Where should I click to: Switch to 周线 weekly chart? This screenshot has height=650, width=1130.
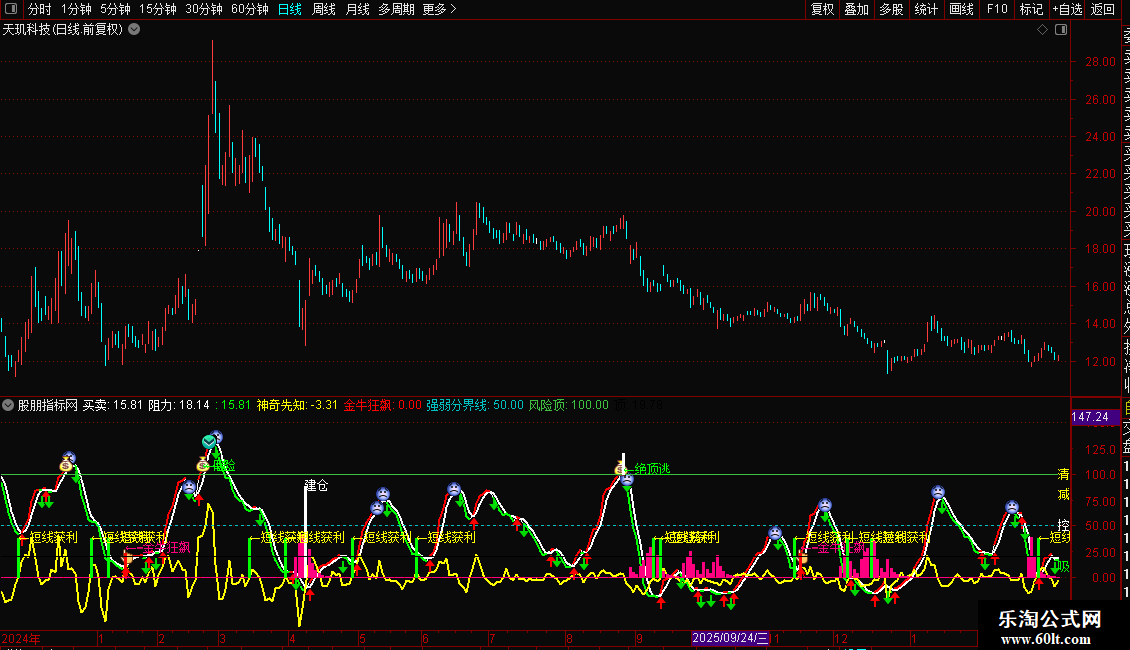pyautogui.click(x=324, y=9)
